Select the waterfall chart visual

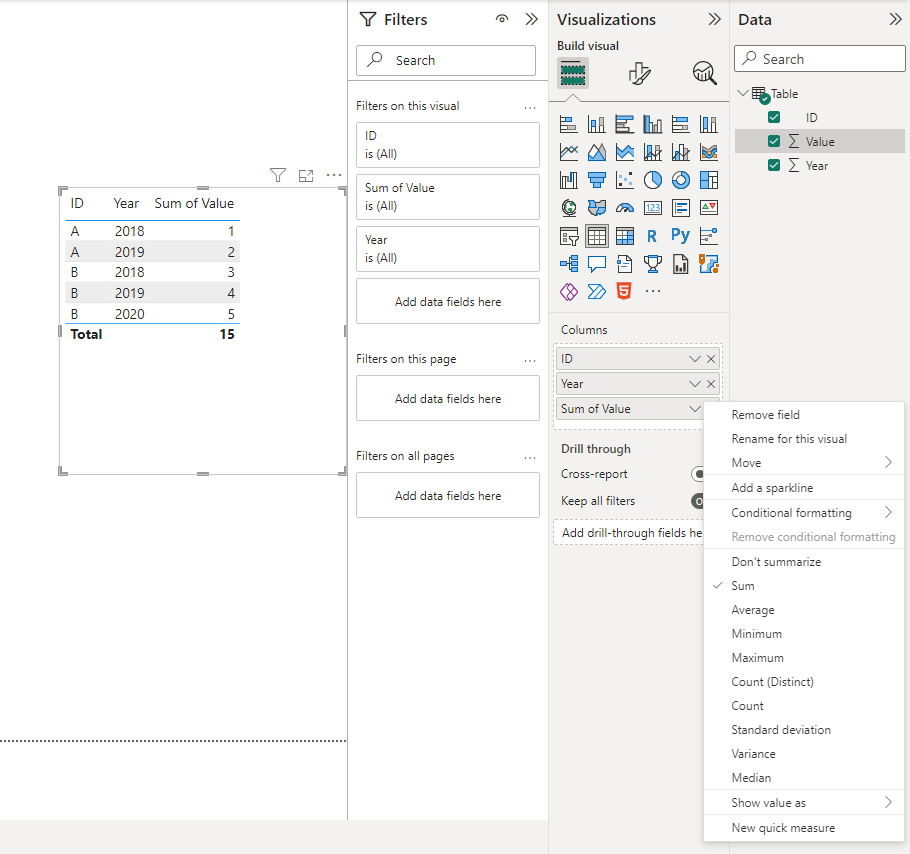(568, 180)
